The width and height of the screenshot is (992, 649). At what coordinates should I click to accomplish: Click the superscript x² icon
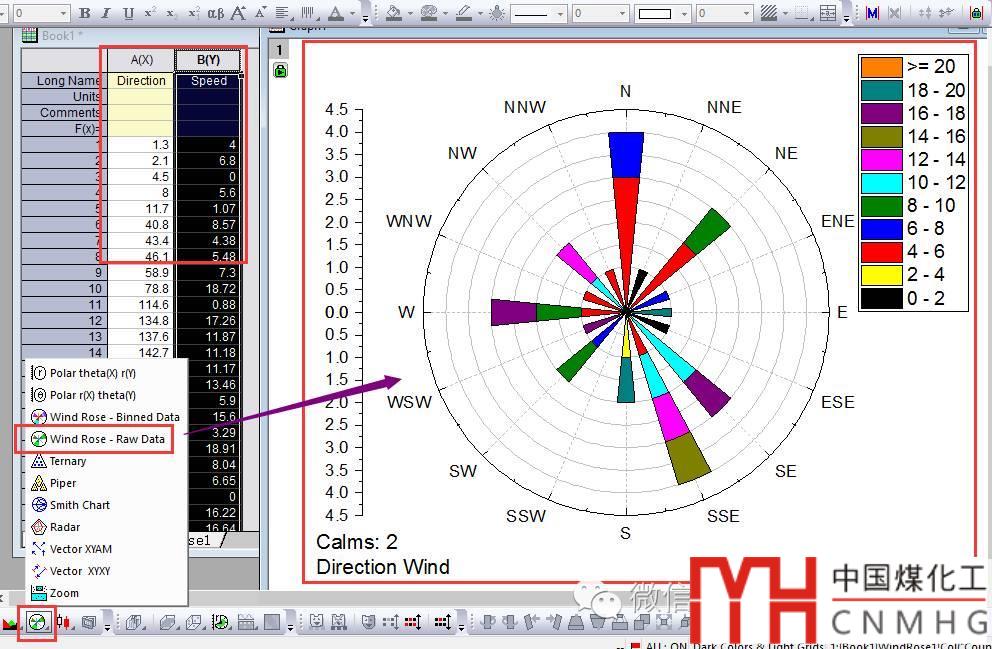click(150, 13)
